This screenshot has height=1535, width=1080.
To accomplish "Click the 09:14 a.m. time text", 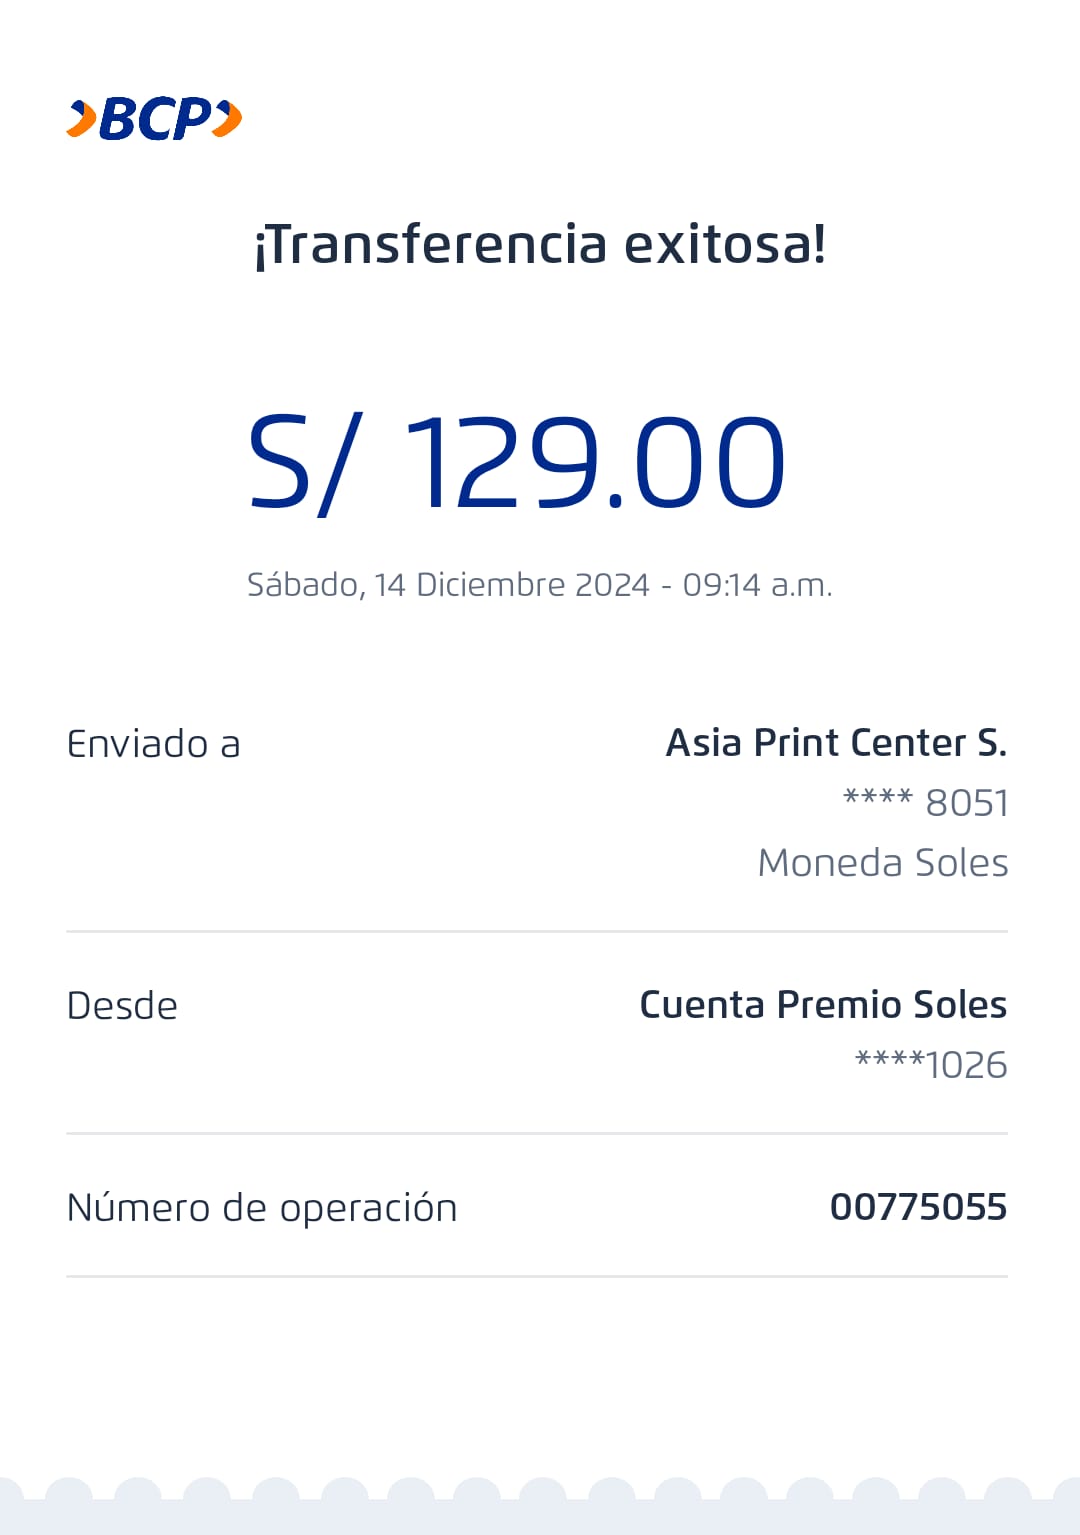I will click(x=757, y=584).
